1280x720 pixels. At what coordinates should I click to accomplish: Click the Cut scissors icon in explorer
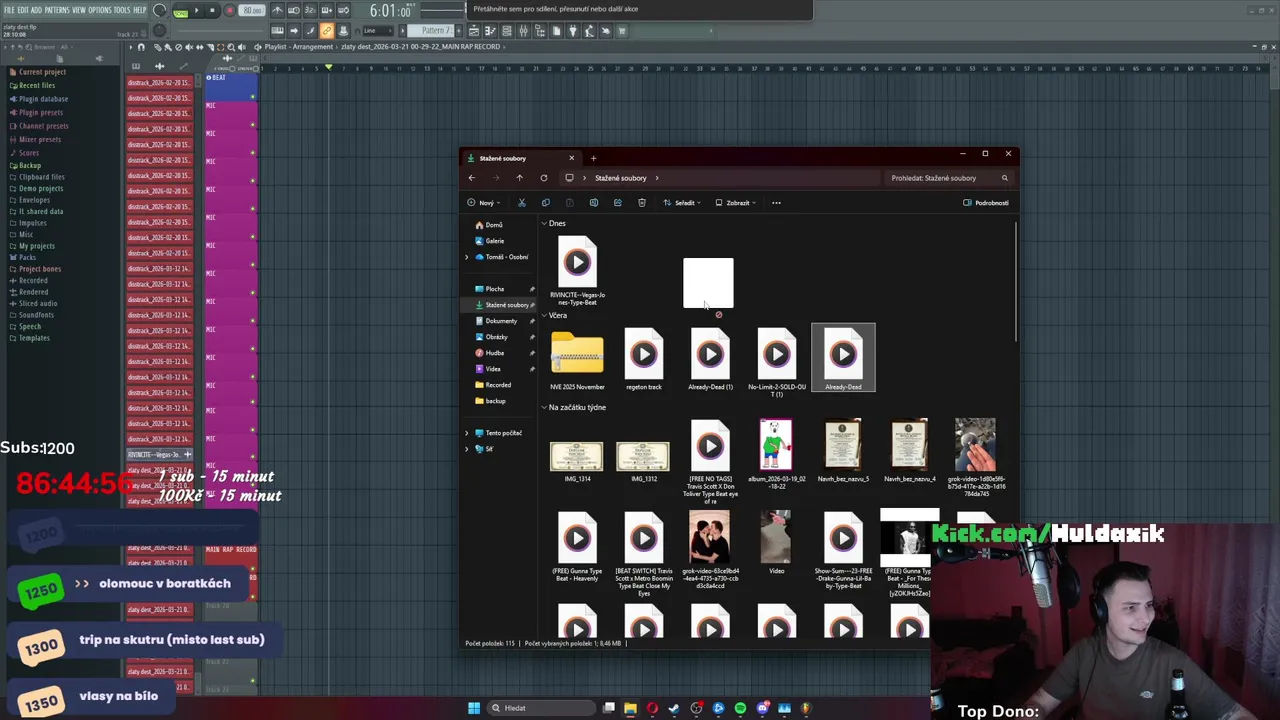(x=521, y=203)
